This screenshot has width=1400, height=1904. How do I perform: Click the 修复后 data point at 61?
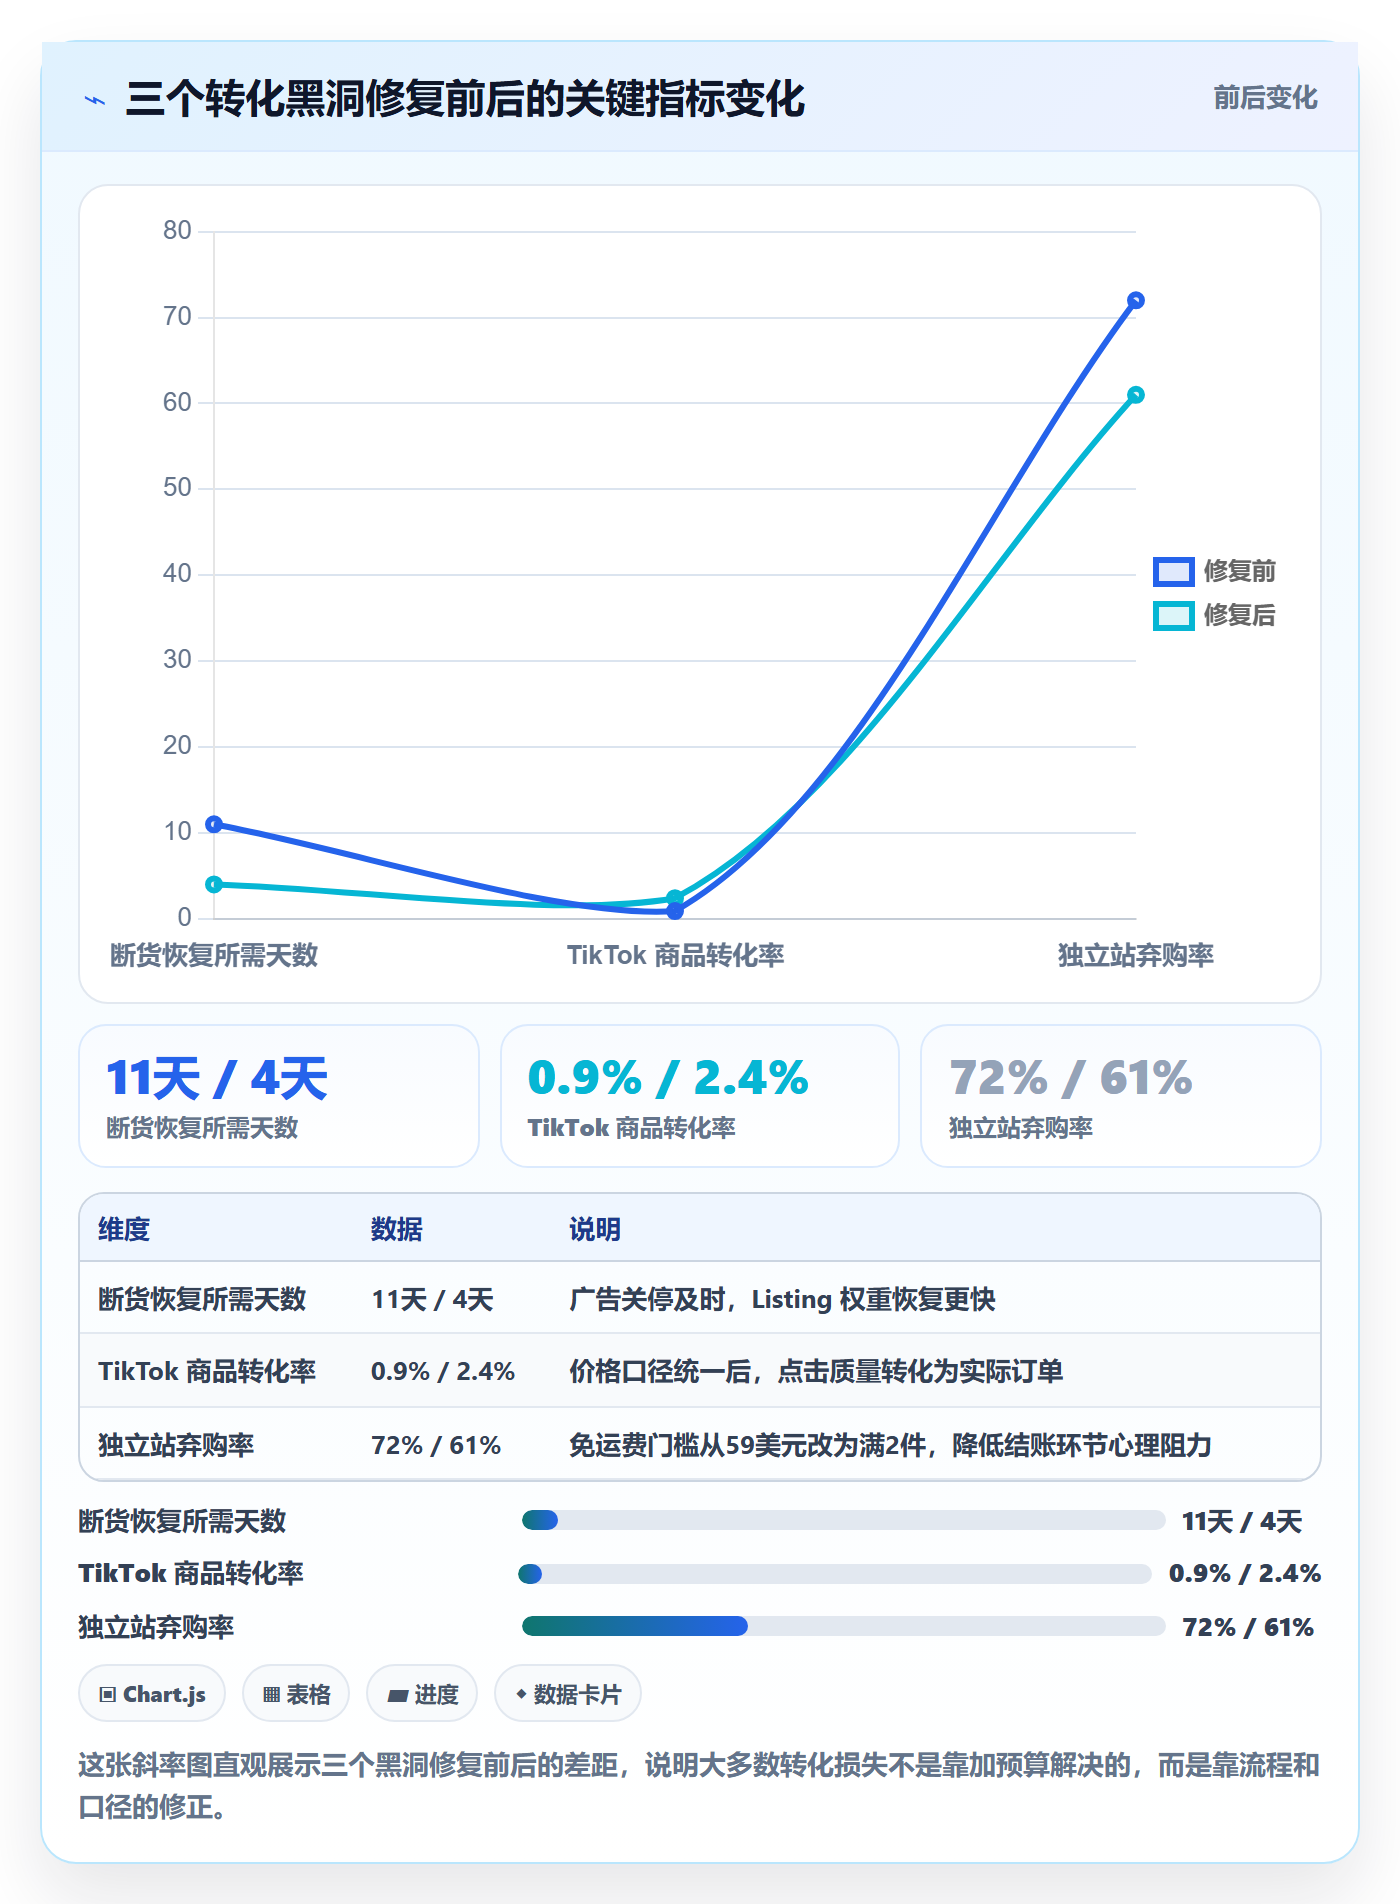(x=1136, y=395)
